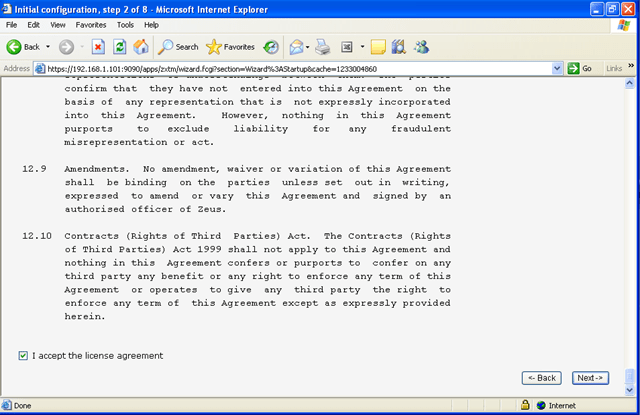
Task: Refresh the page with the Refresh icon
Action: [120, 46]
